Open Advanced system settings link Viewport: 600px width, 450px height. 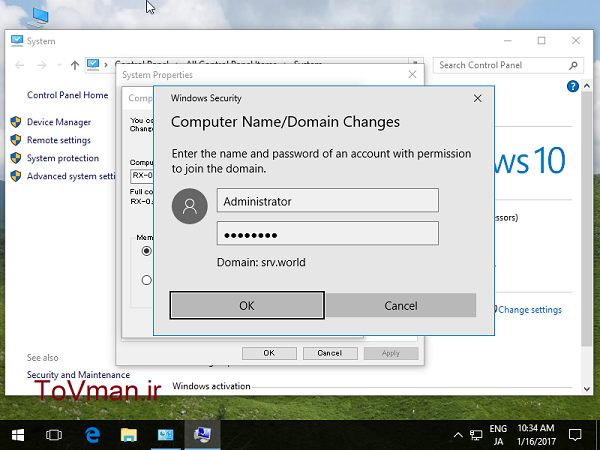tap(71, 176)
